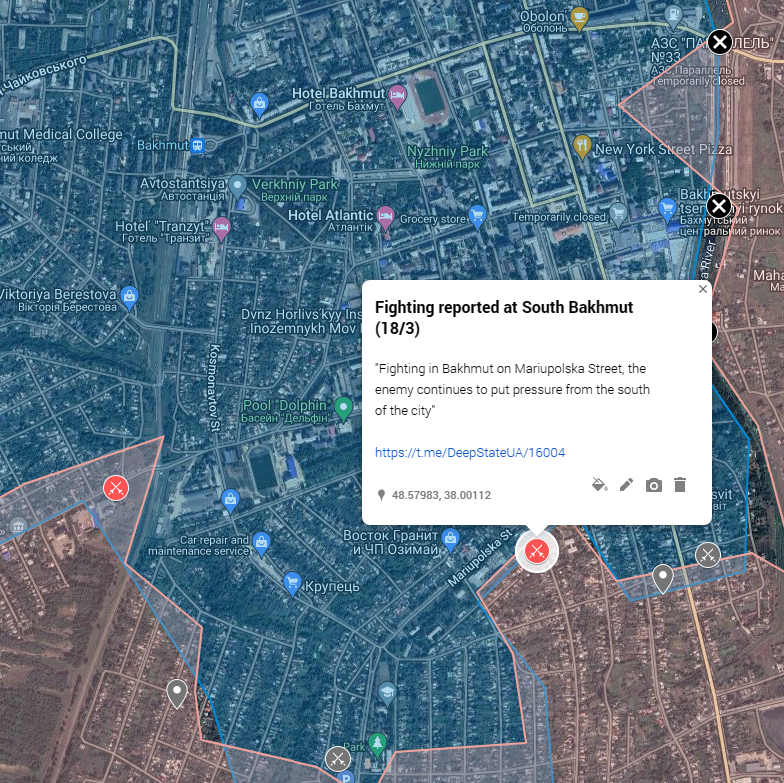Select the gray location pin in the southeast
Image resolution: width=784 pixels, height=783 pixels.
[662, 578]
